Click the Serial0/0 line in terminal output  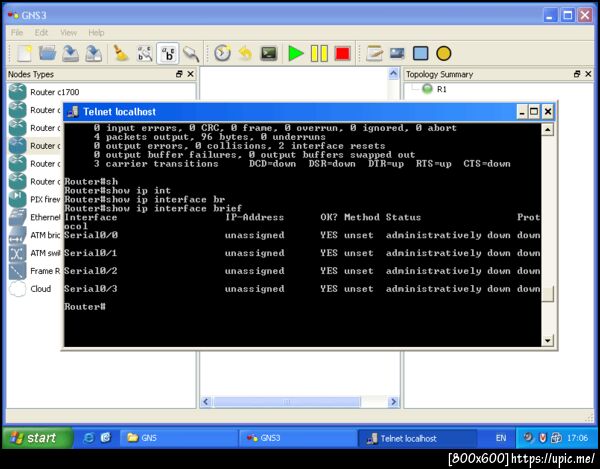[302, 235]
